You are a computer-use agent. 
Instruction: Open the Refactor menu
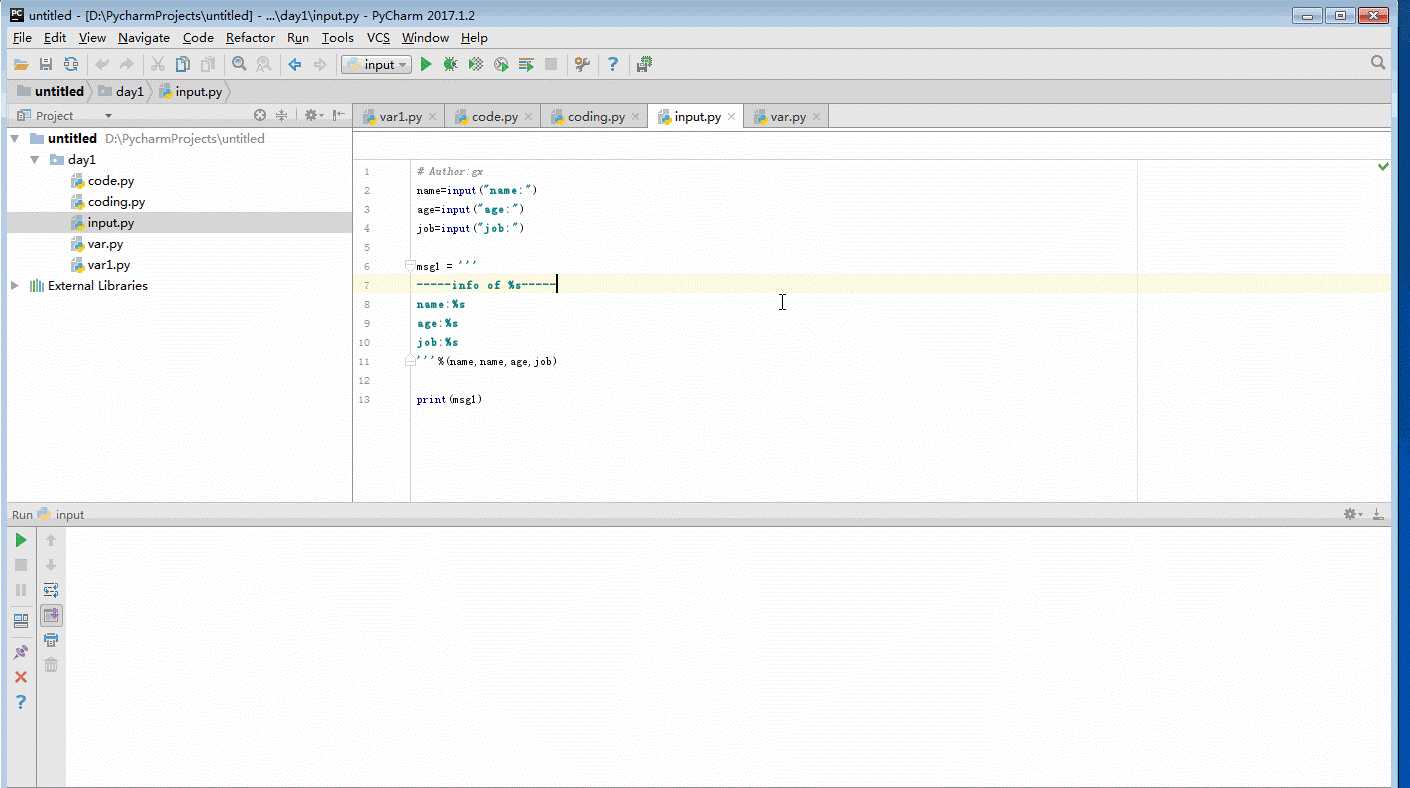pyautogui.click(x=250, y=38)
